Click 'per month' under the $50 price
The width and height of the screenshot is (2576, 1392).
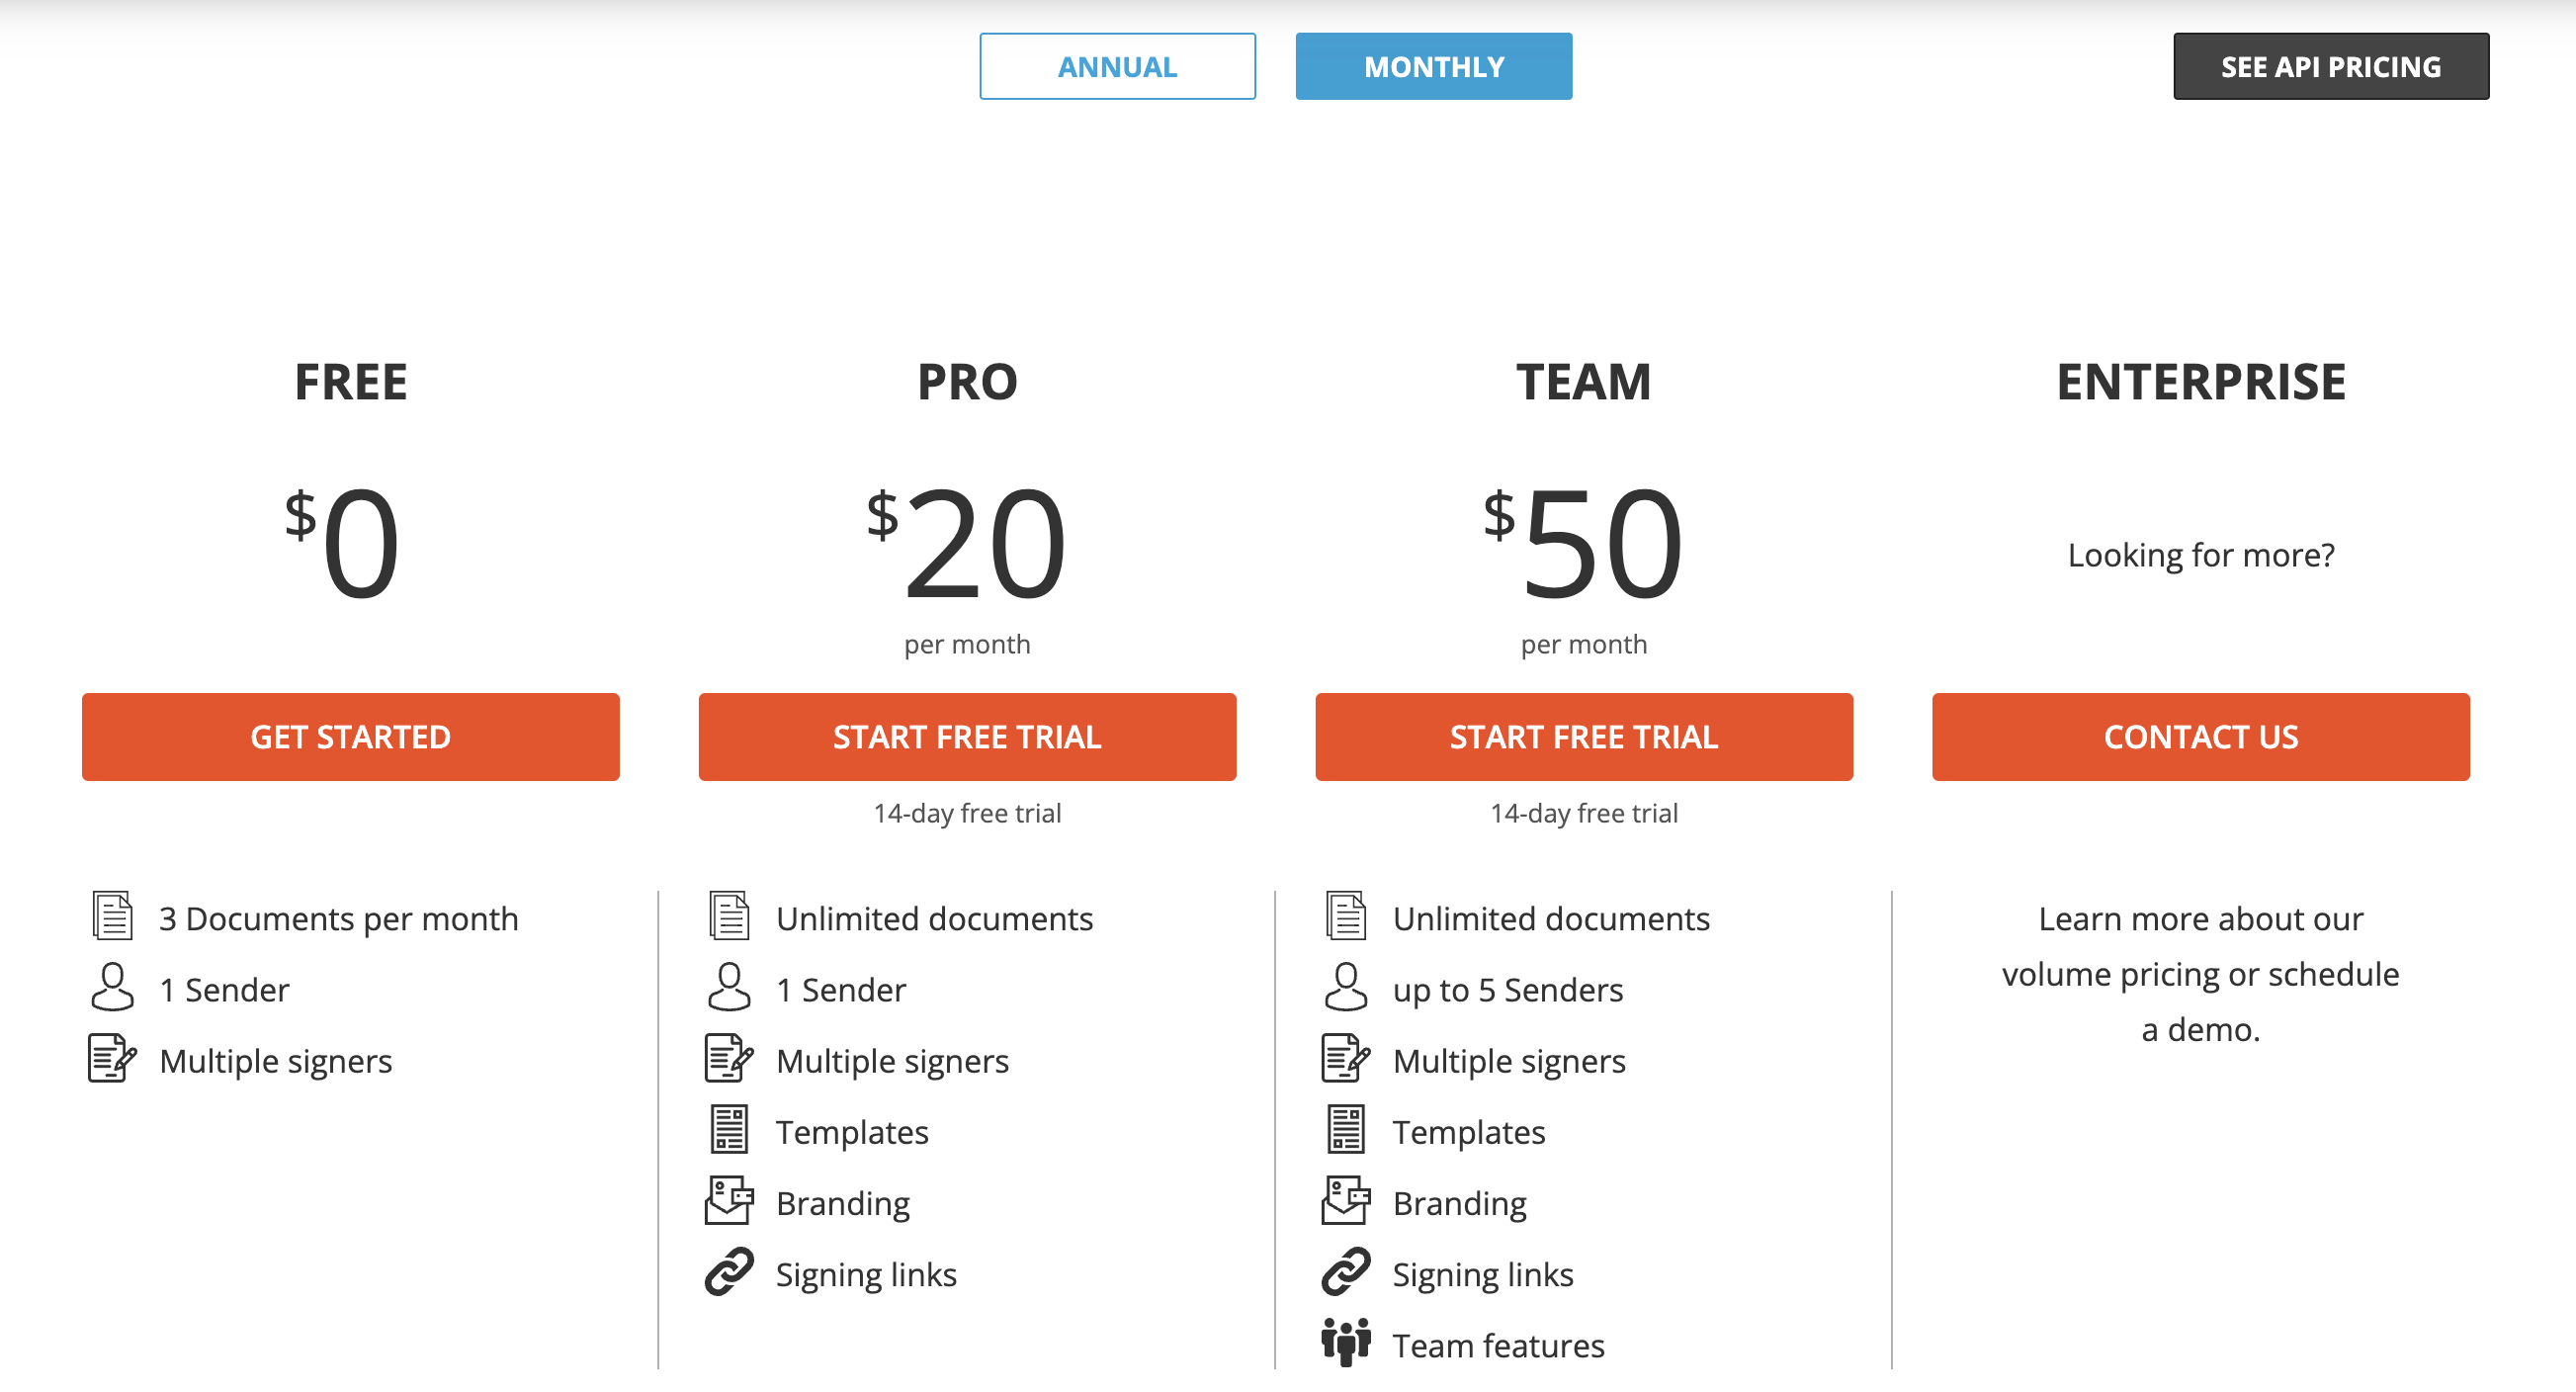(x=1584, y=644)
